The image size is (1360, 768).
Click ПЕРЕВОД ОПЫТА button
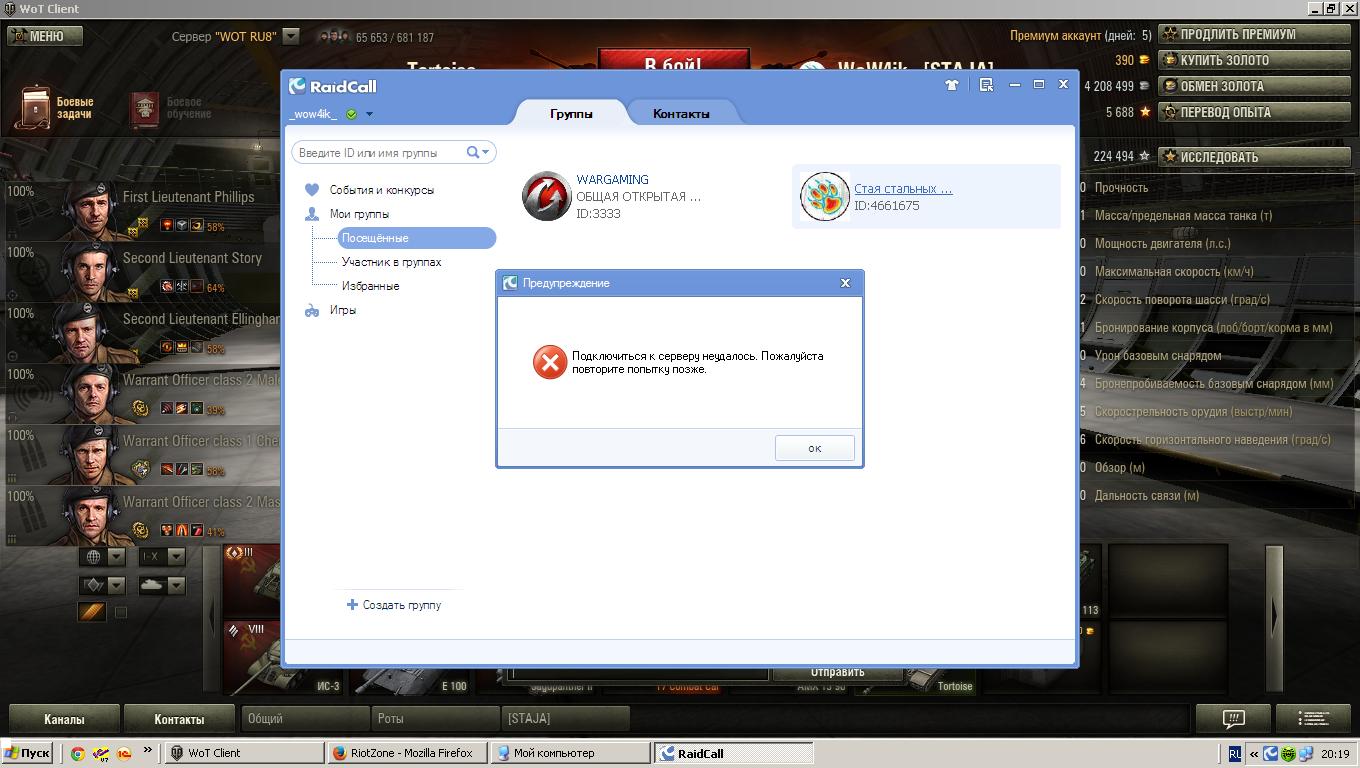(1253, 112)
